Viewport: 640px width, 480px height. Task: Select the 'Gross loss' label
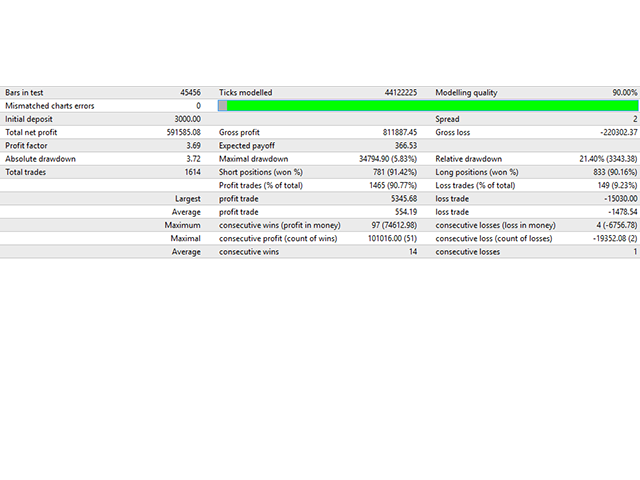(453, 132)
